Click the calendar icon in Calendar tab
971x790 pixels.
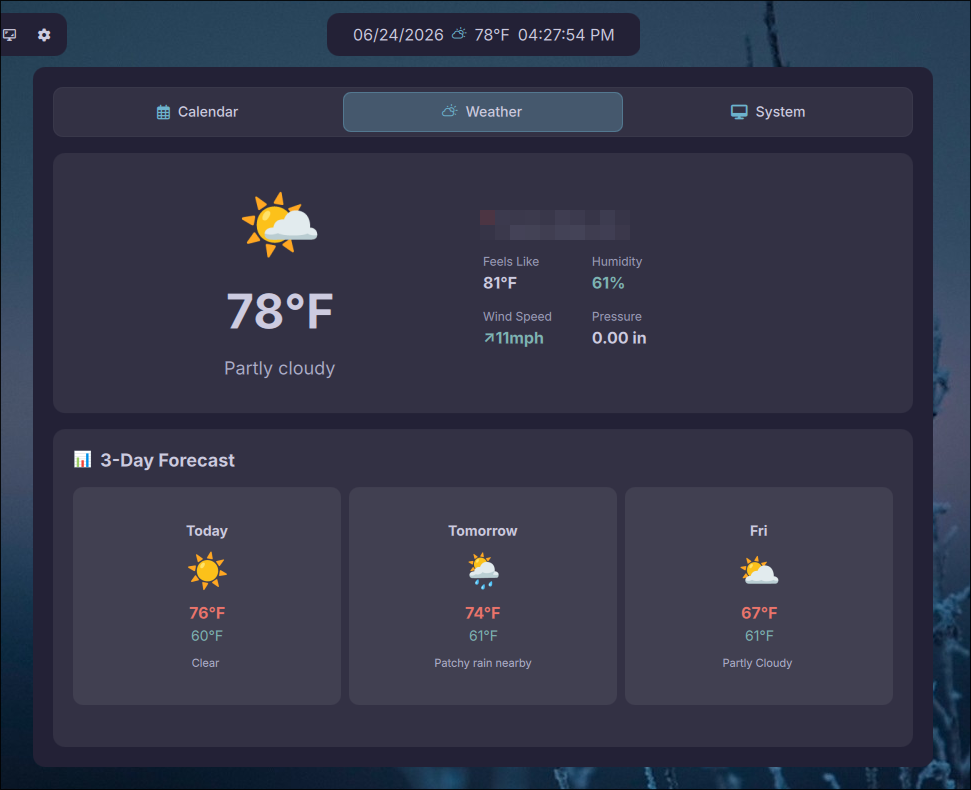pos(163,112)
